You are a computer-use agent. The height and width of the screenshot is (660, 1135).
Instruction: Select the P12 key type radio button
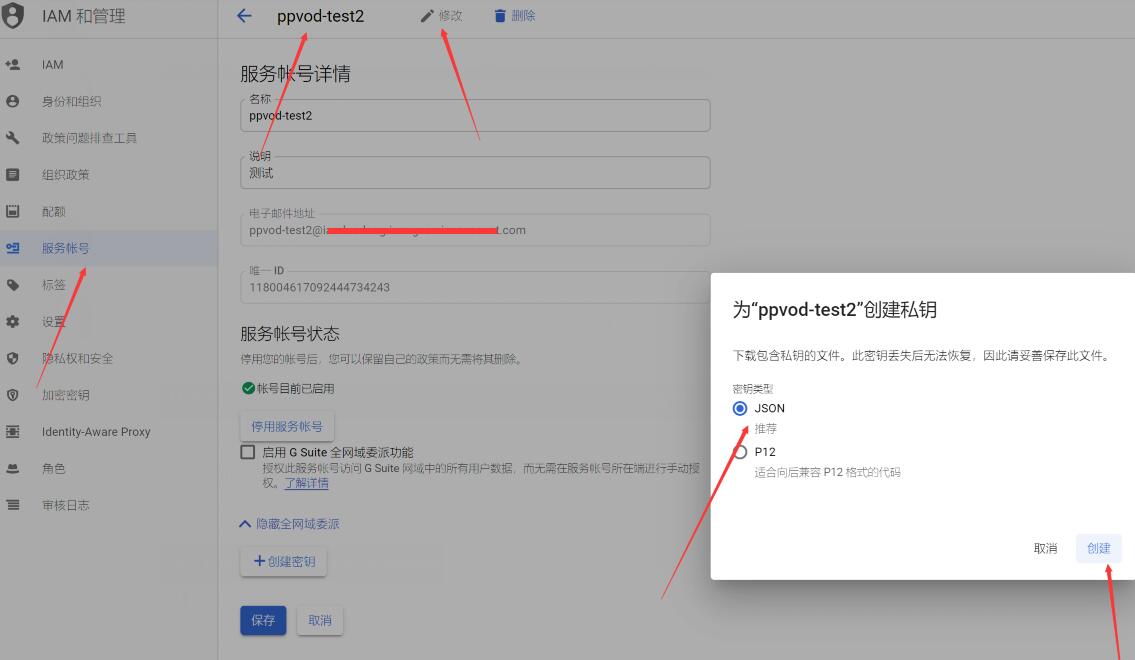tap(740, 449)
